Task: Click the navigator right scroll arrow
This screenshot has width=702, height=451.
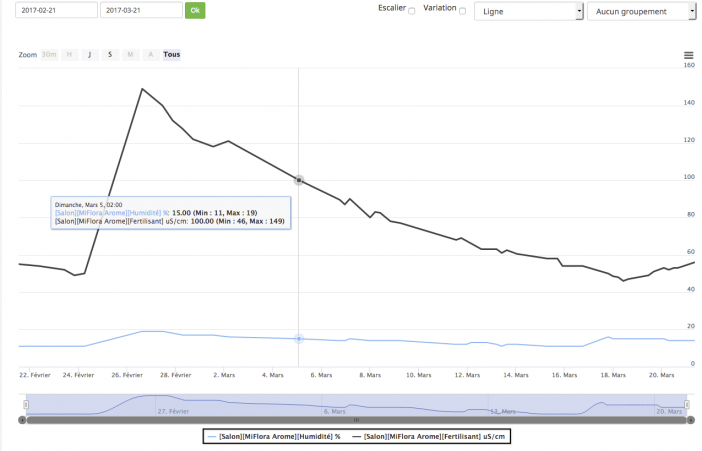Action: [x=690, y=420]
